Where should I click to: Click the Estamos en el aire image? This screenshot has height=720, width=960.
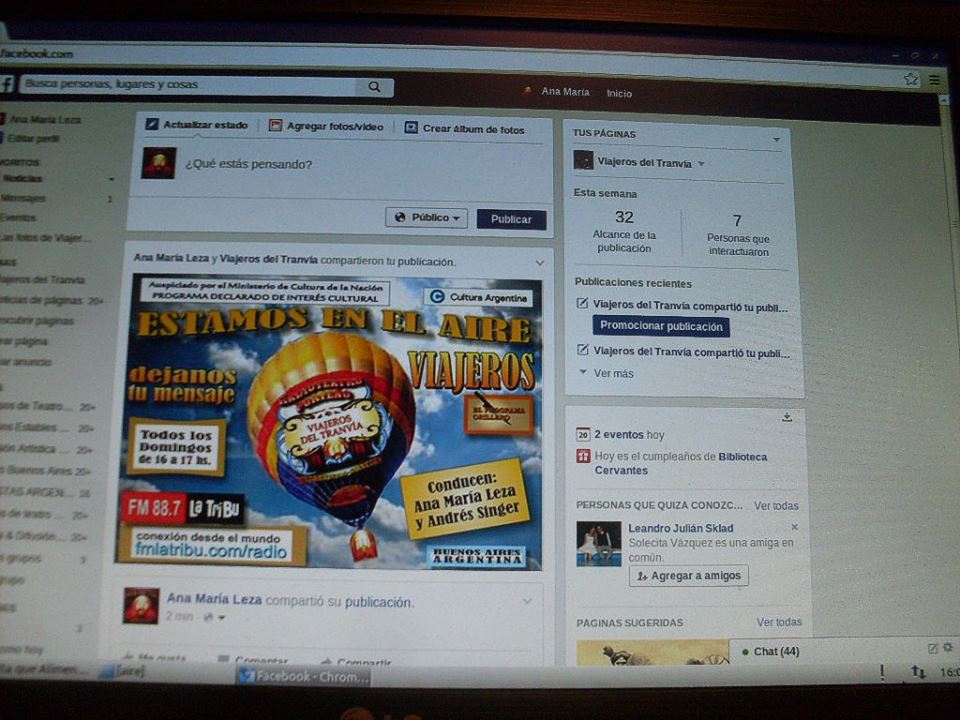point(330,422)
